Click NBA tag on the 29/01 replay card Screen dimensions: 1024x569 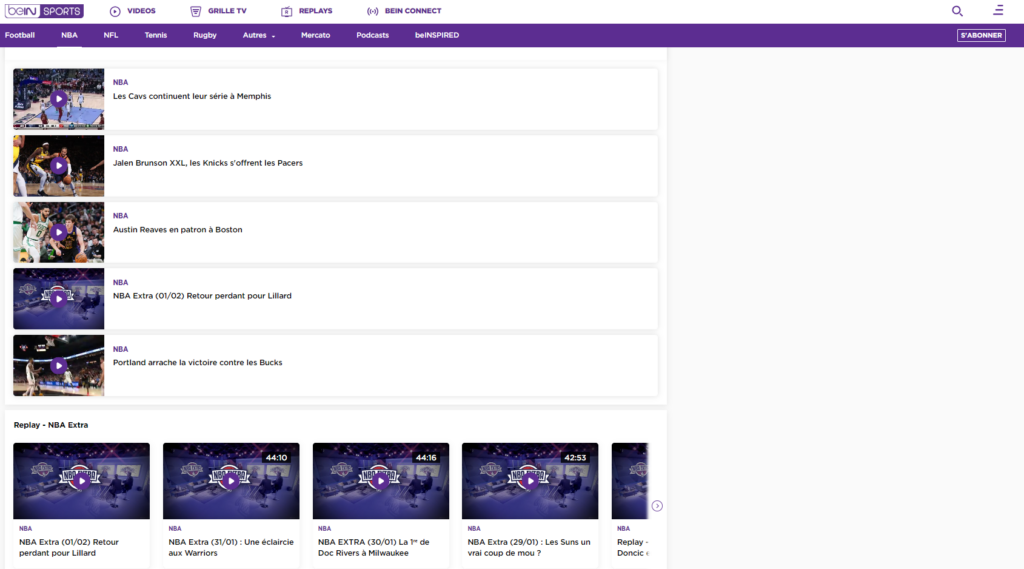[474, 528]
